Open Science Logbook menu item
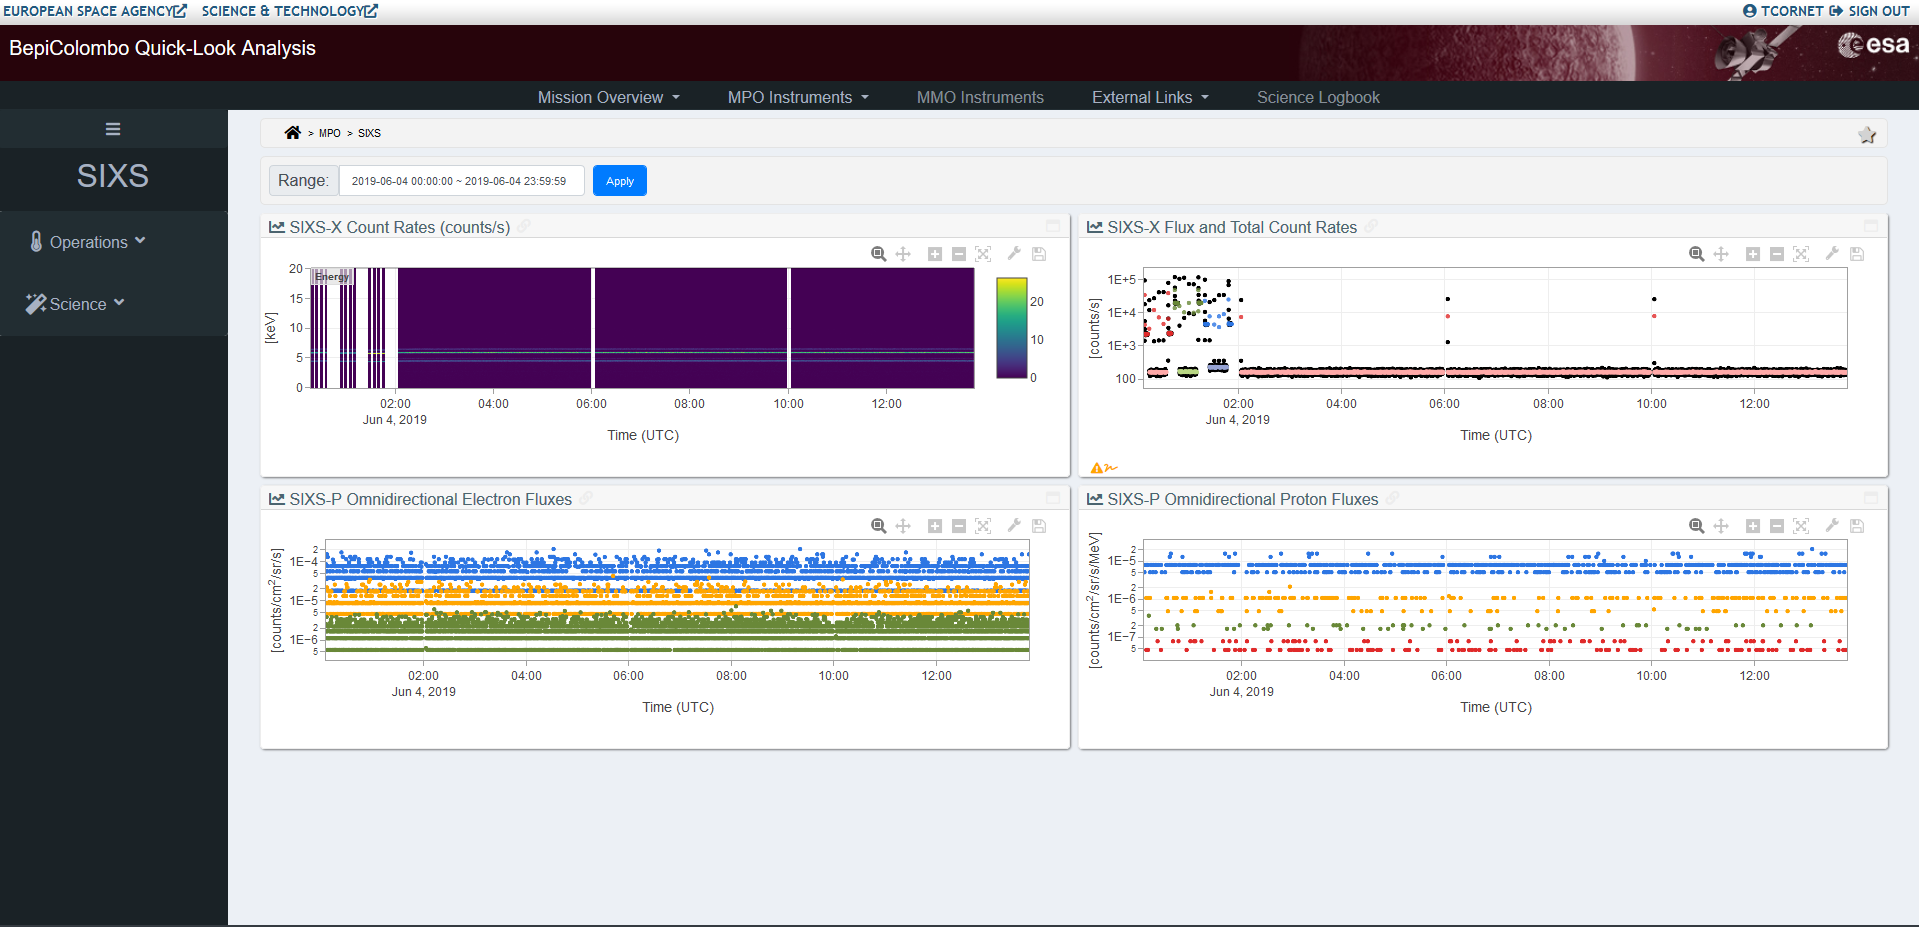This screenshot has width=1919, height=927. click(1318, 97)
